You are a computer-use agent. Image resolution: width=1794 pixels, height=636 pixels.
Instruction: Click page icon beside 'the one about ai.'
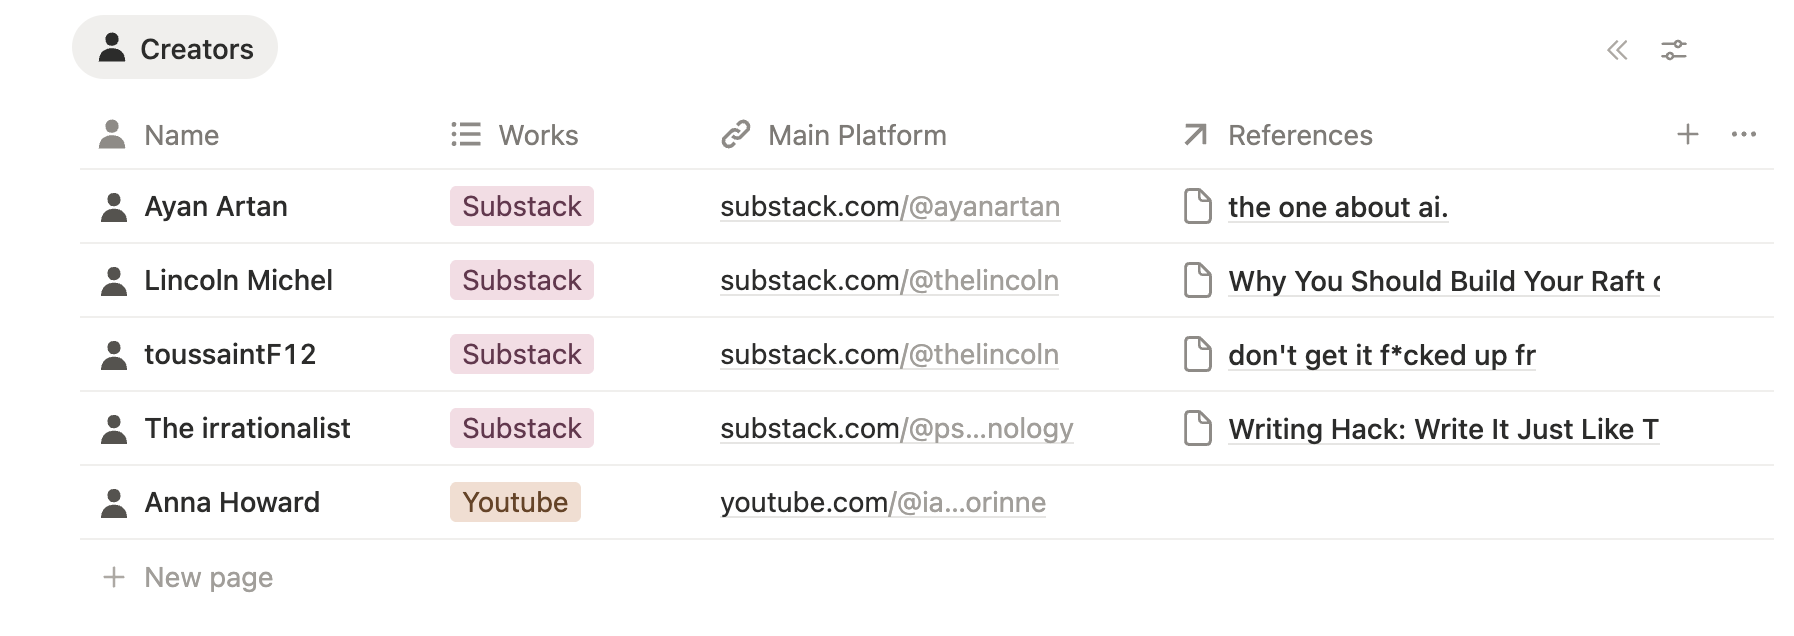1197,207
